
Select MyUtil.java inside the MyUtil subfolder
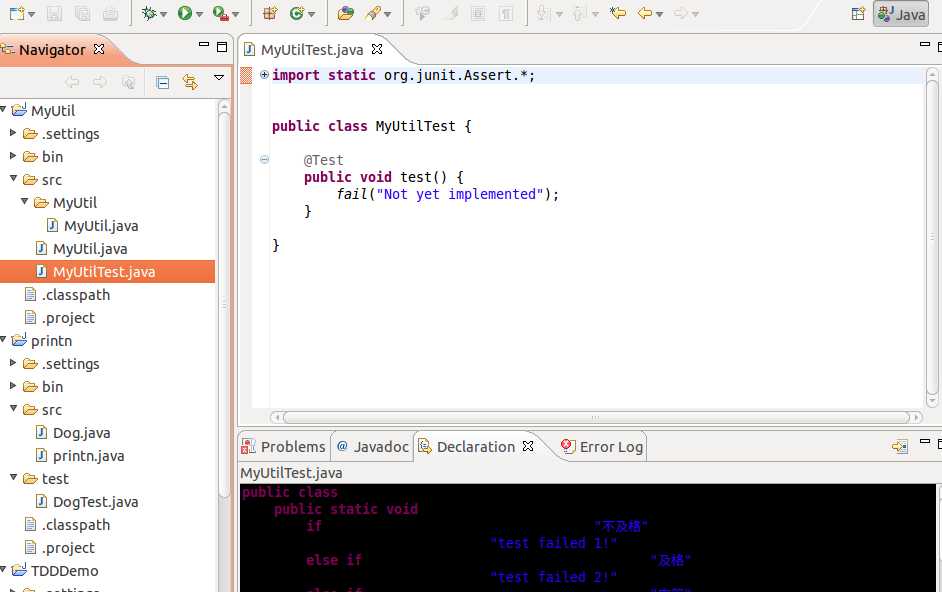tap(101, 226)
